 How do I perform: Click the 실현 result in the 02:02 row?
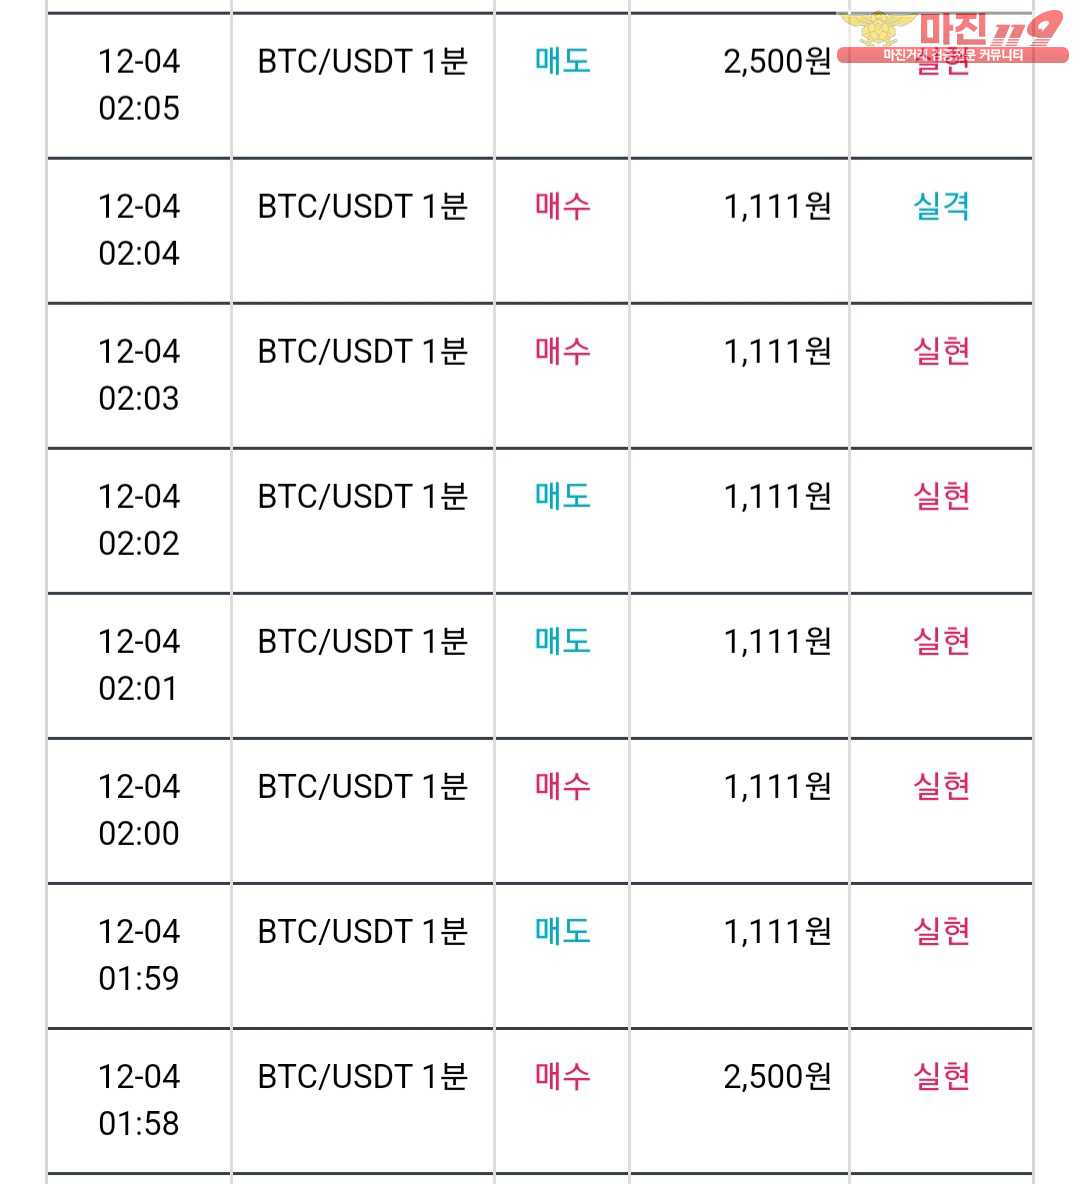[941, 496]
